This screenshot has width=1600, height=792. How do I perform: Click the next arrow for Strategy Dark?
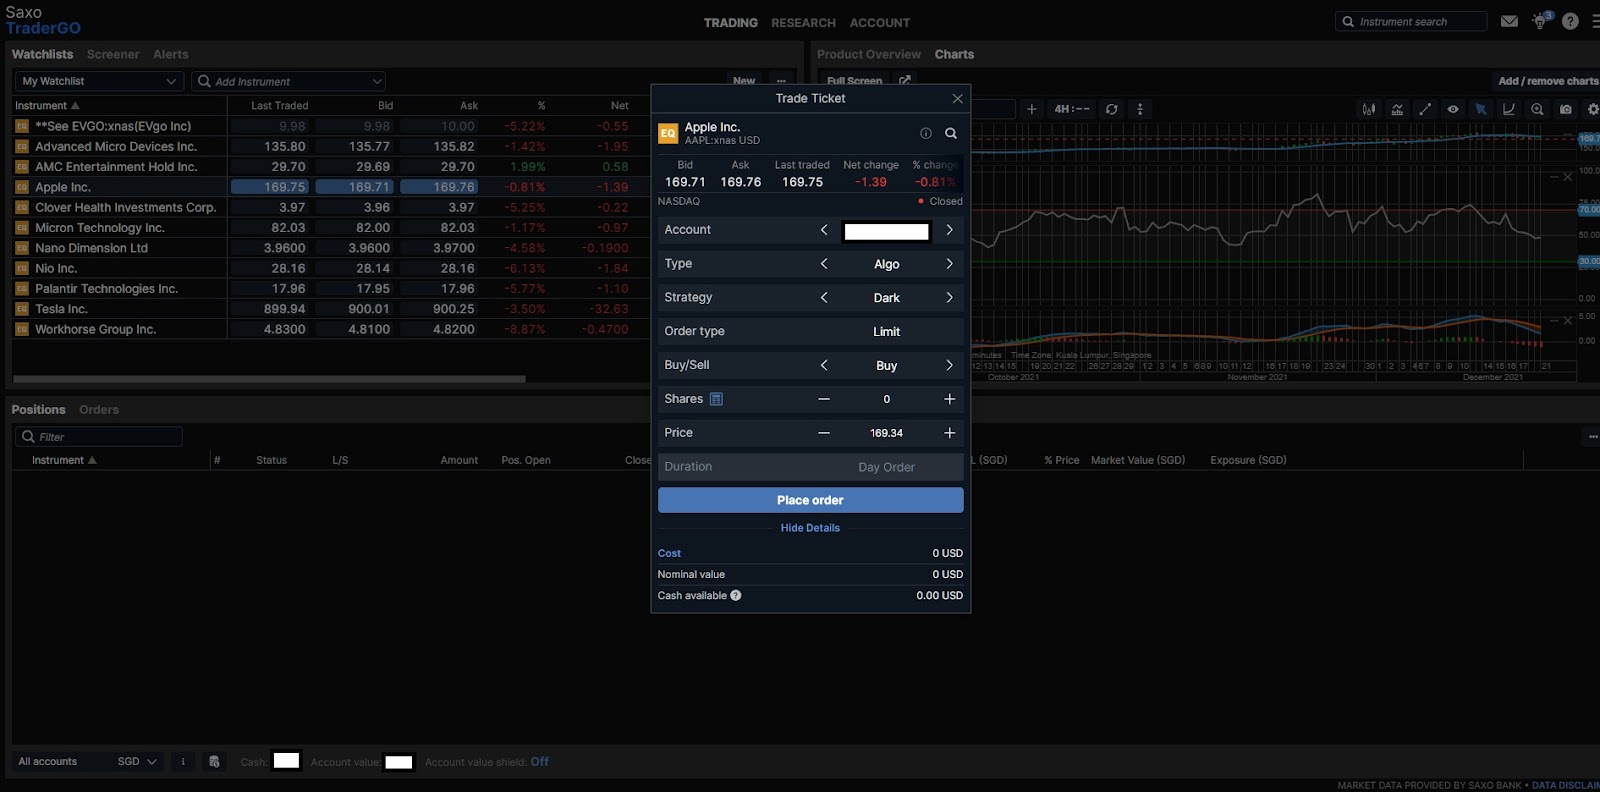(949, 298)
